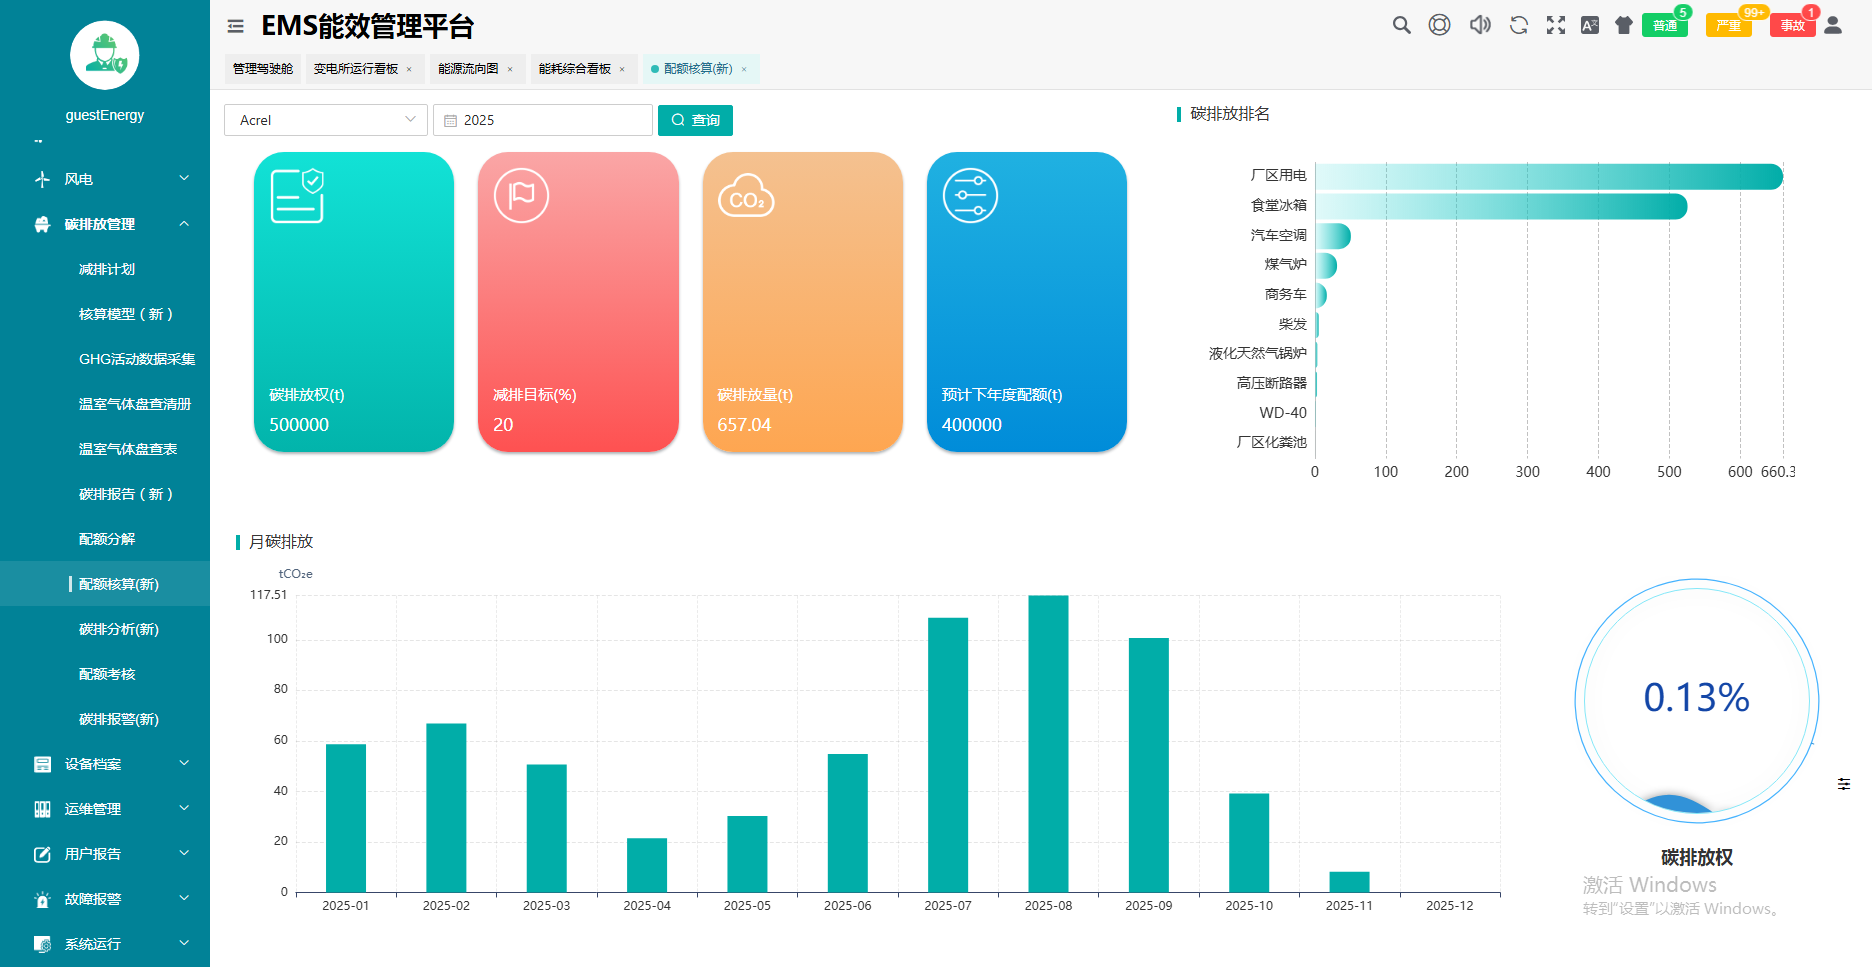Click the help lifebuoy icon
The height and width of the screenshot is (967, 1872).
(x=1439, y=25)
